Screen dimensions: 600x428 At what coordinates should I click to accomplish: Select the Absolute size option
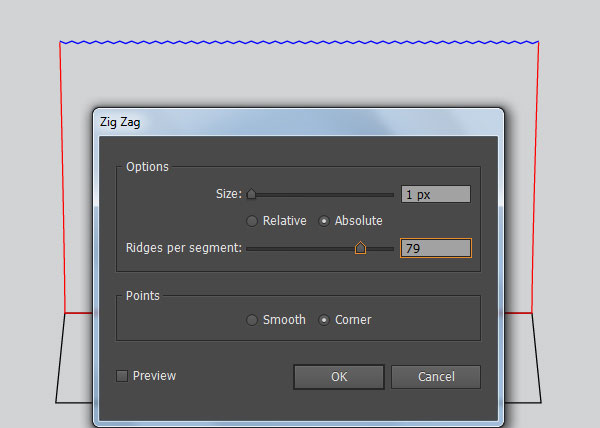click(324, 221)
